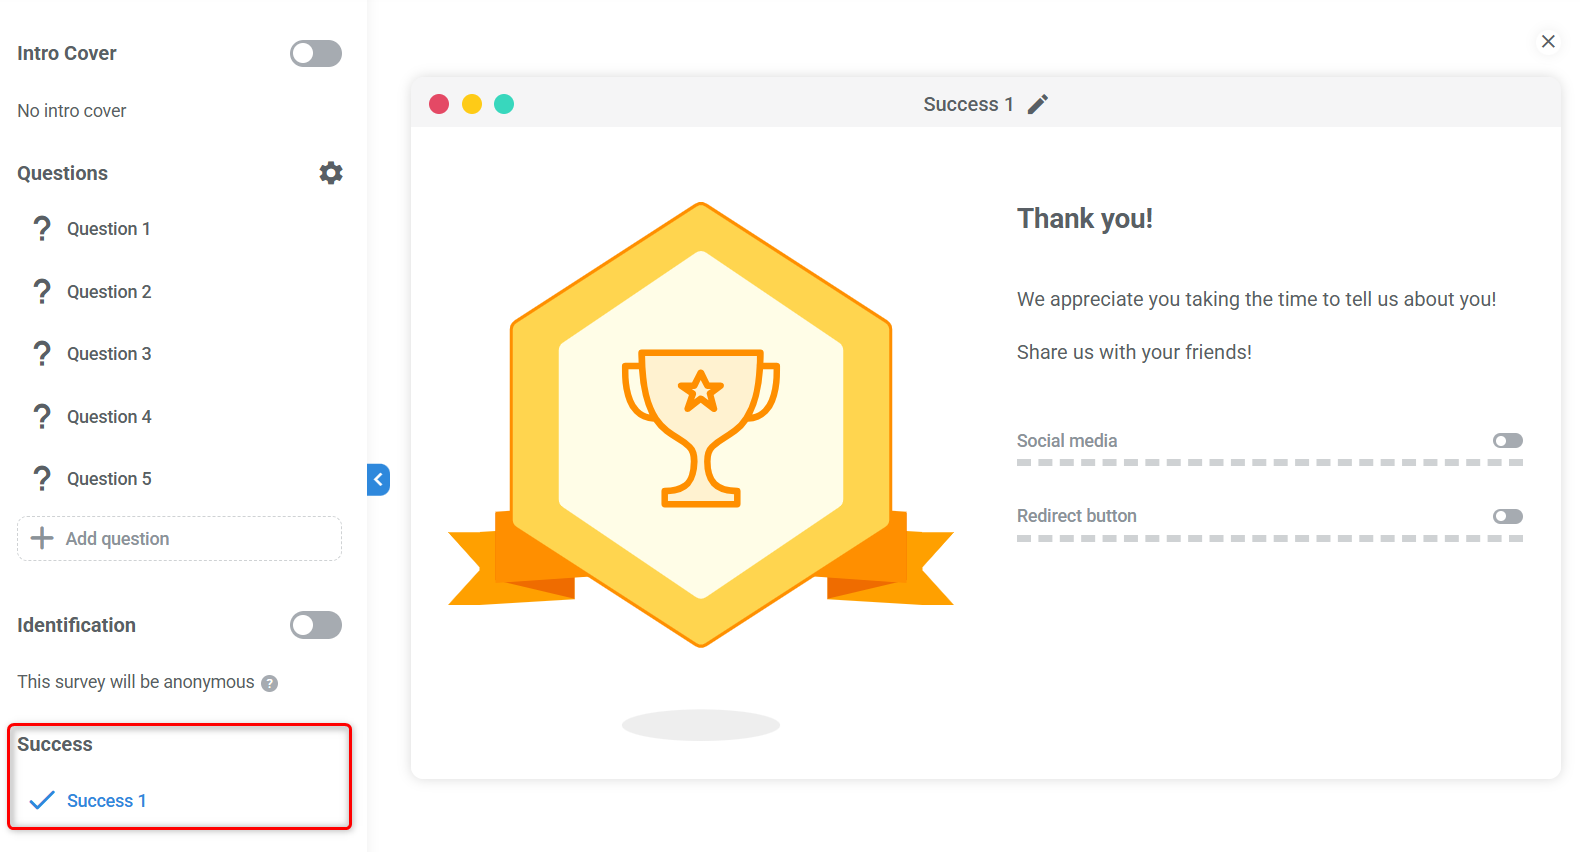
Task: Click the red dot in the preview window
Action: (x=439, y=103)
